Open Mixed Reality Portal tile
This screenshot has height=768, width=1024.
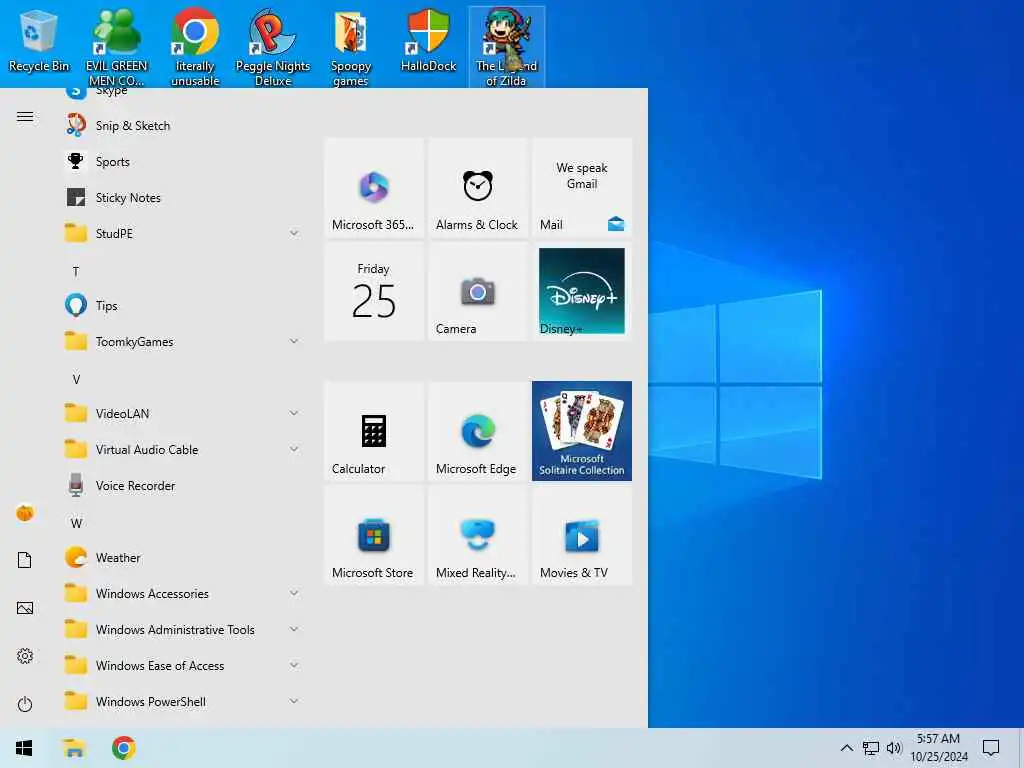point(477,535)
